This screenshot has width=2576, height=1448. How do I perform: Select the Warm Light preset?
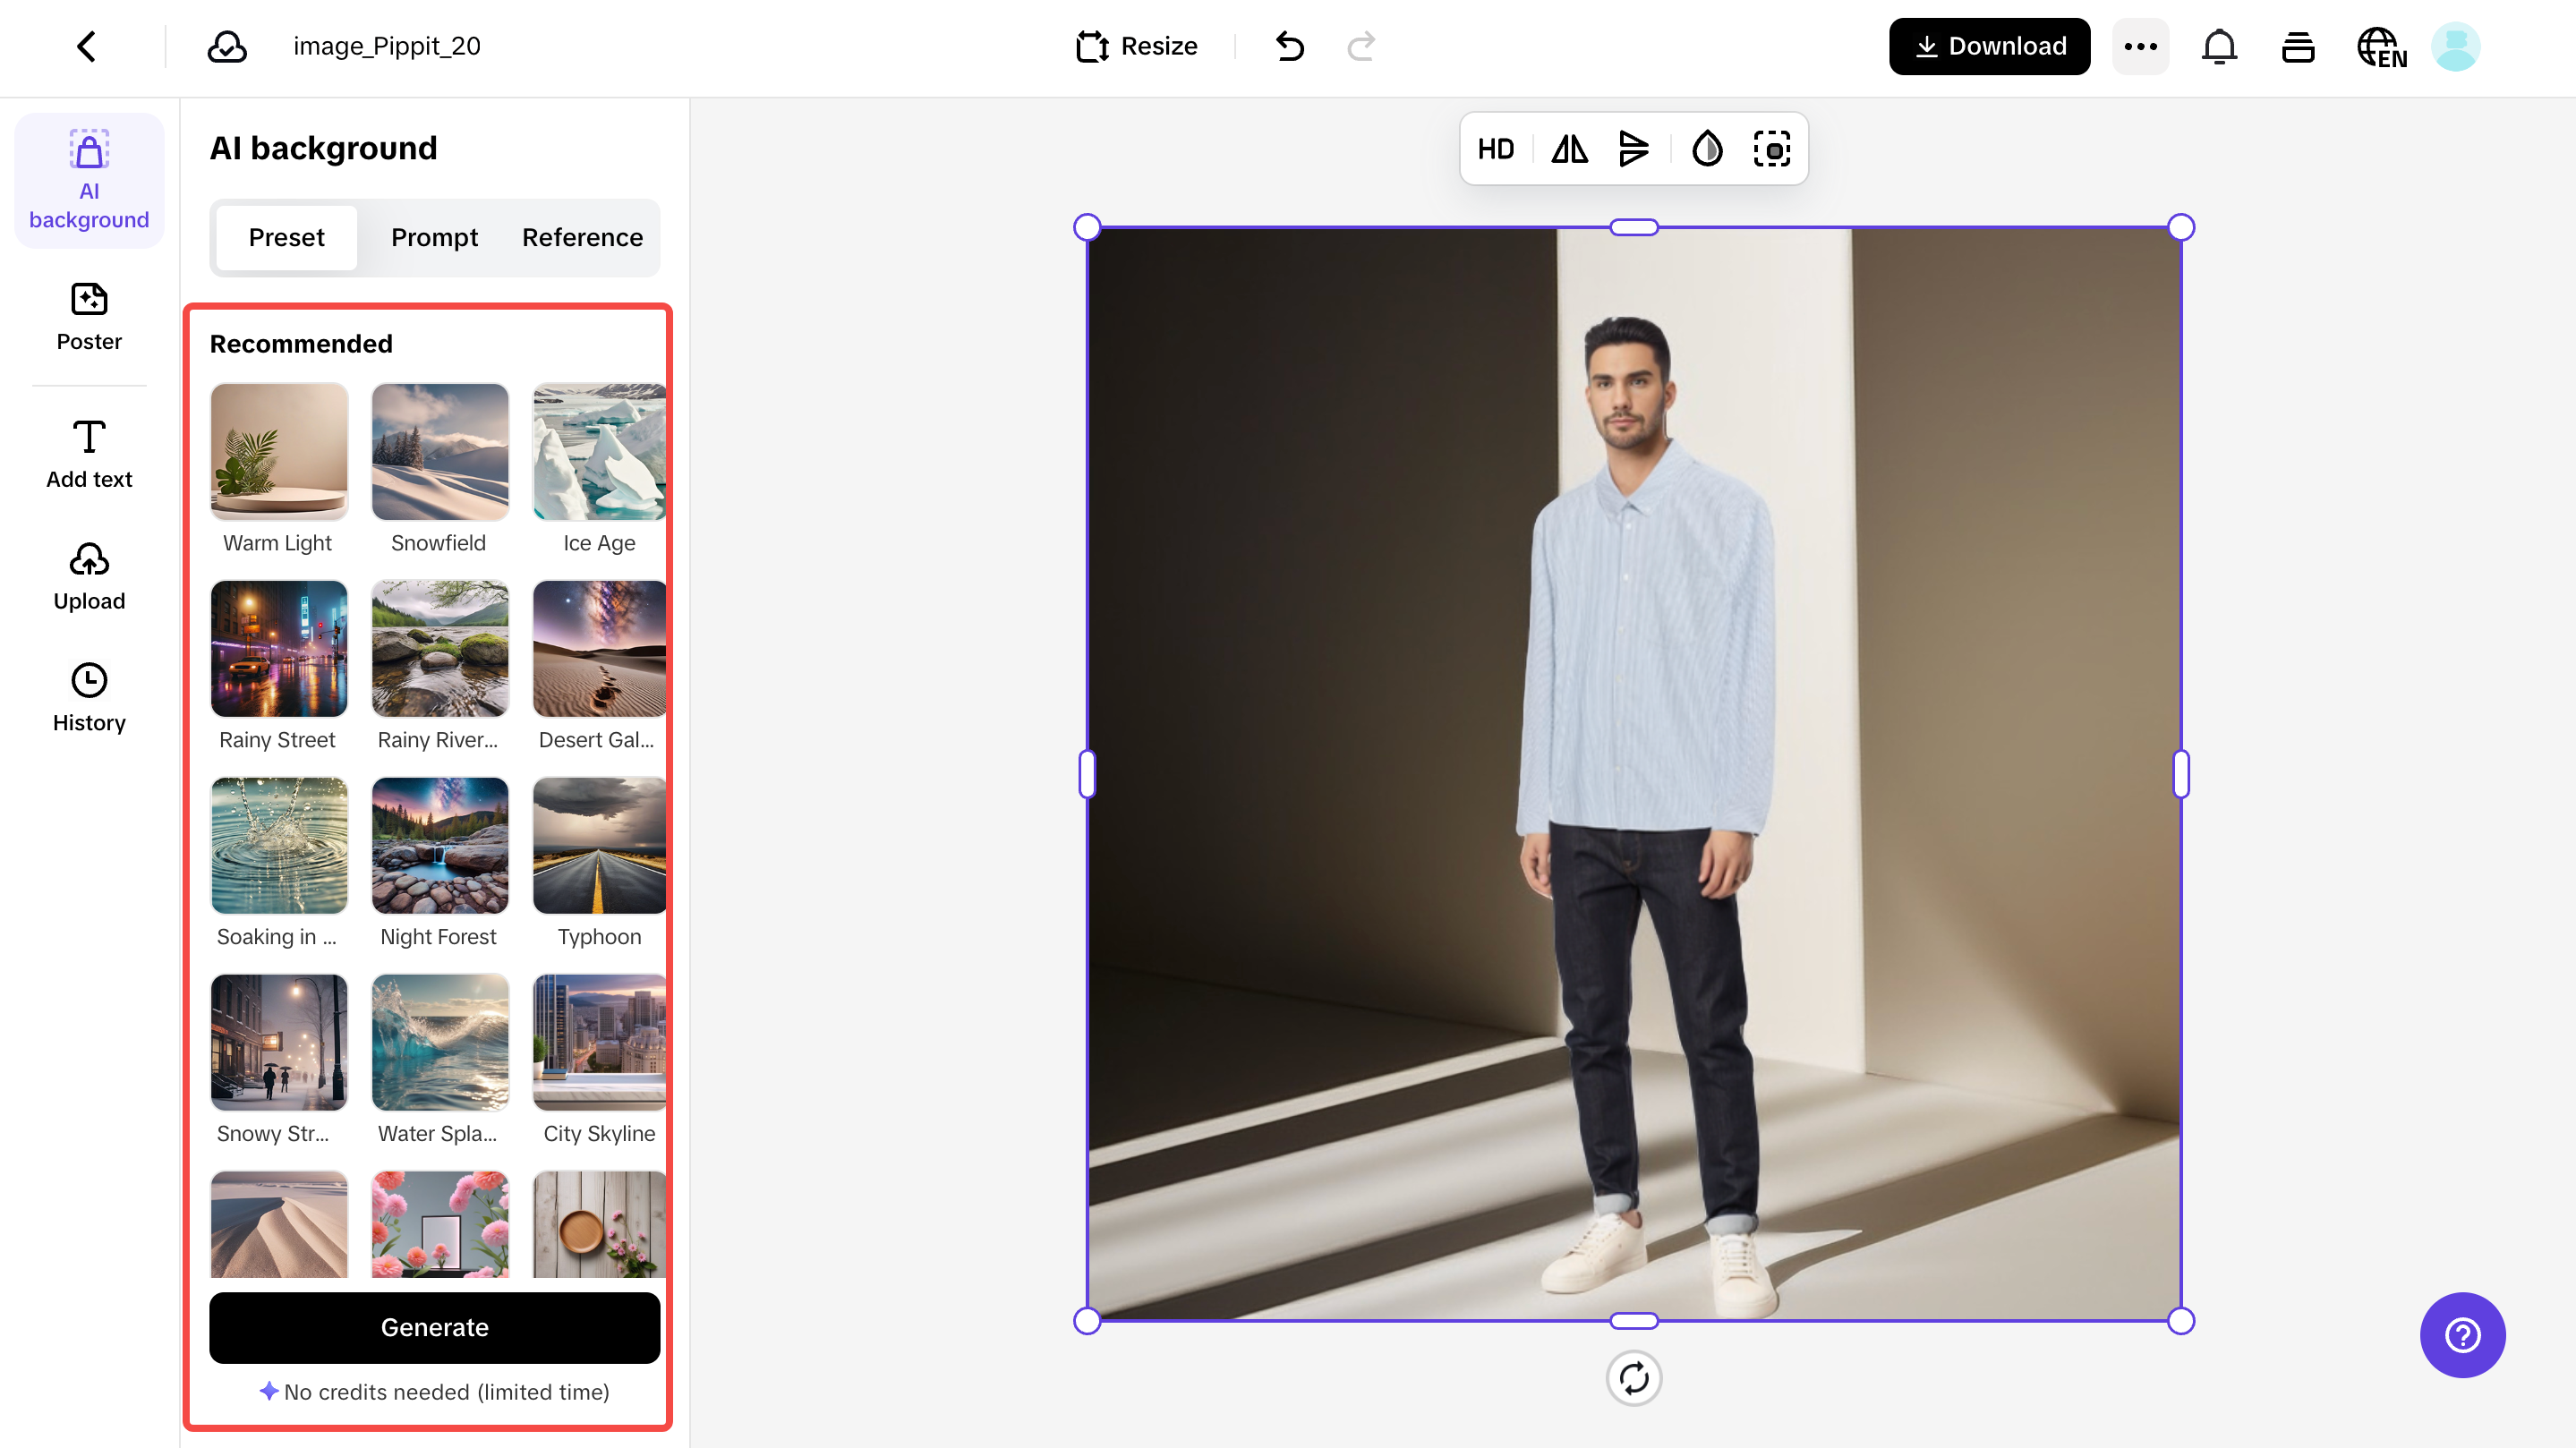click(x=278, y=452)
